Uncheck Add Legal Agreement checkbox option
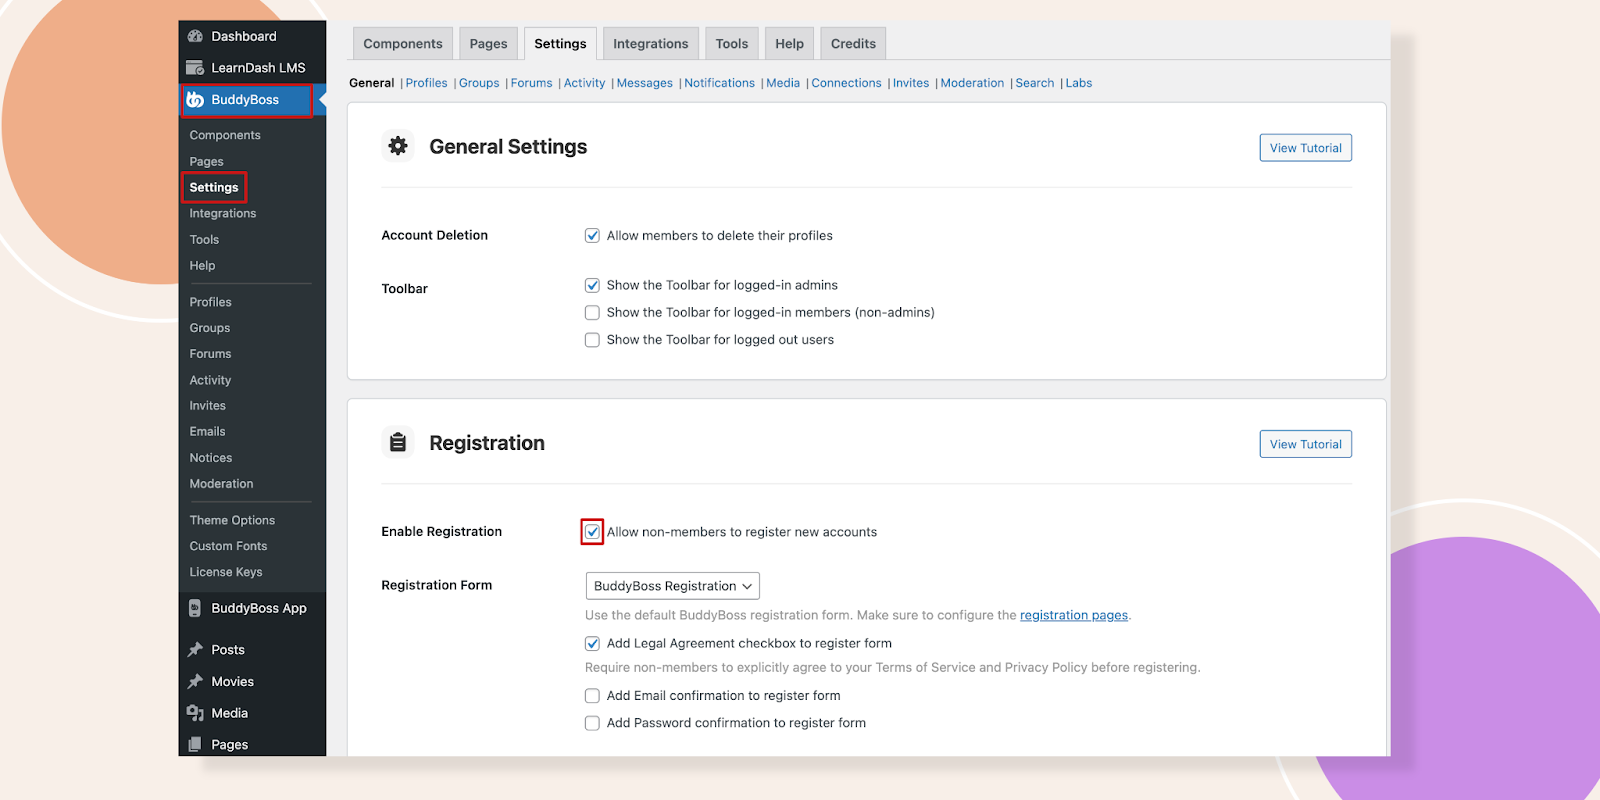This screenshot has width=1600, height=800. tap(592, 644)
